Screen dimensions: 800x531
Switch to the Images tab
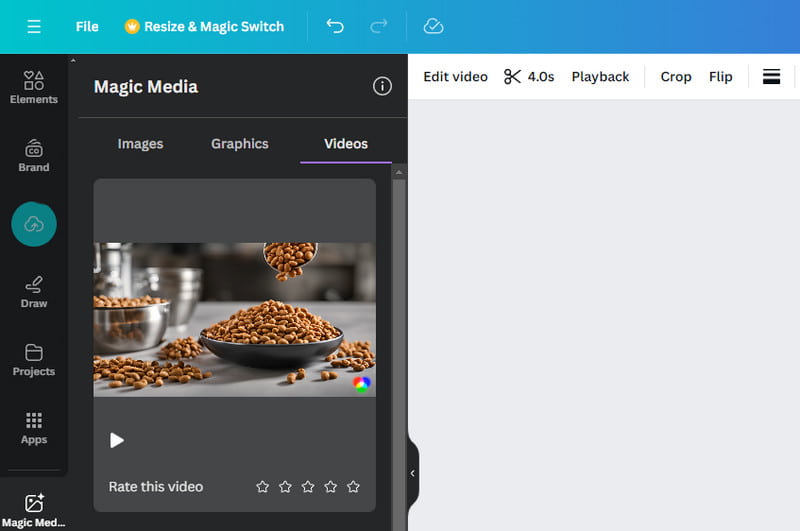[140, 144]
